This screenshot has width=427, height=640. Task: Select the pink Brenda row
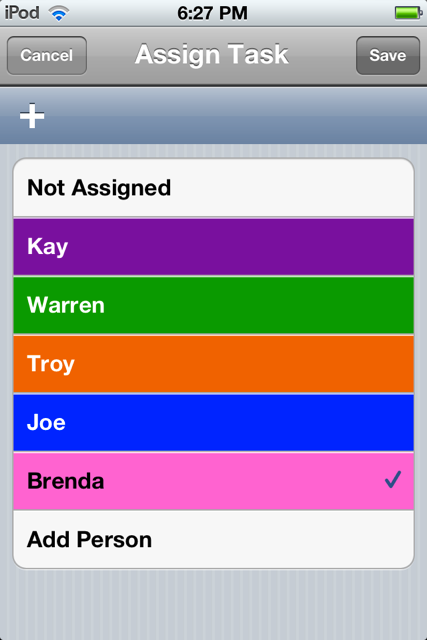(x=214, y=481)
